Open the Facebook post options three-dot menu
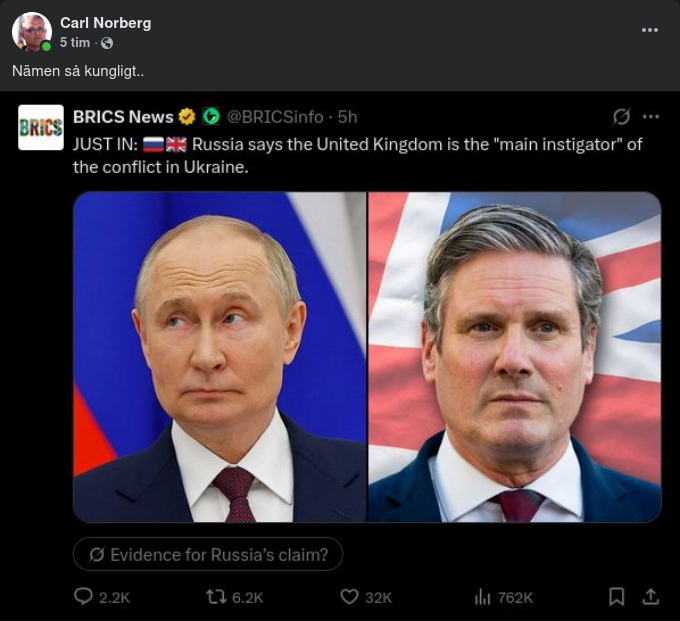Image resolution: width=680 pixels, height=621 pixels. tap(650, 30)
